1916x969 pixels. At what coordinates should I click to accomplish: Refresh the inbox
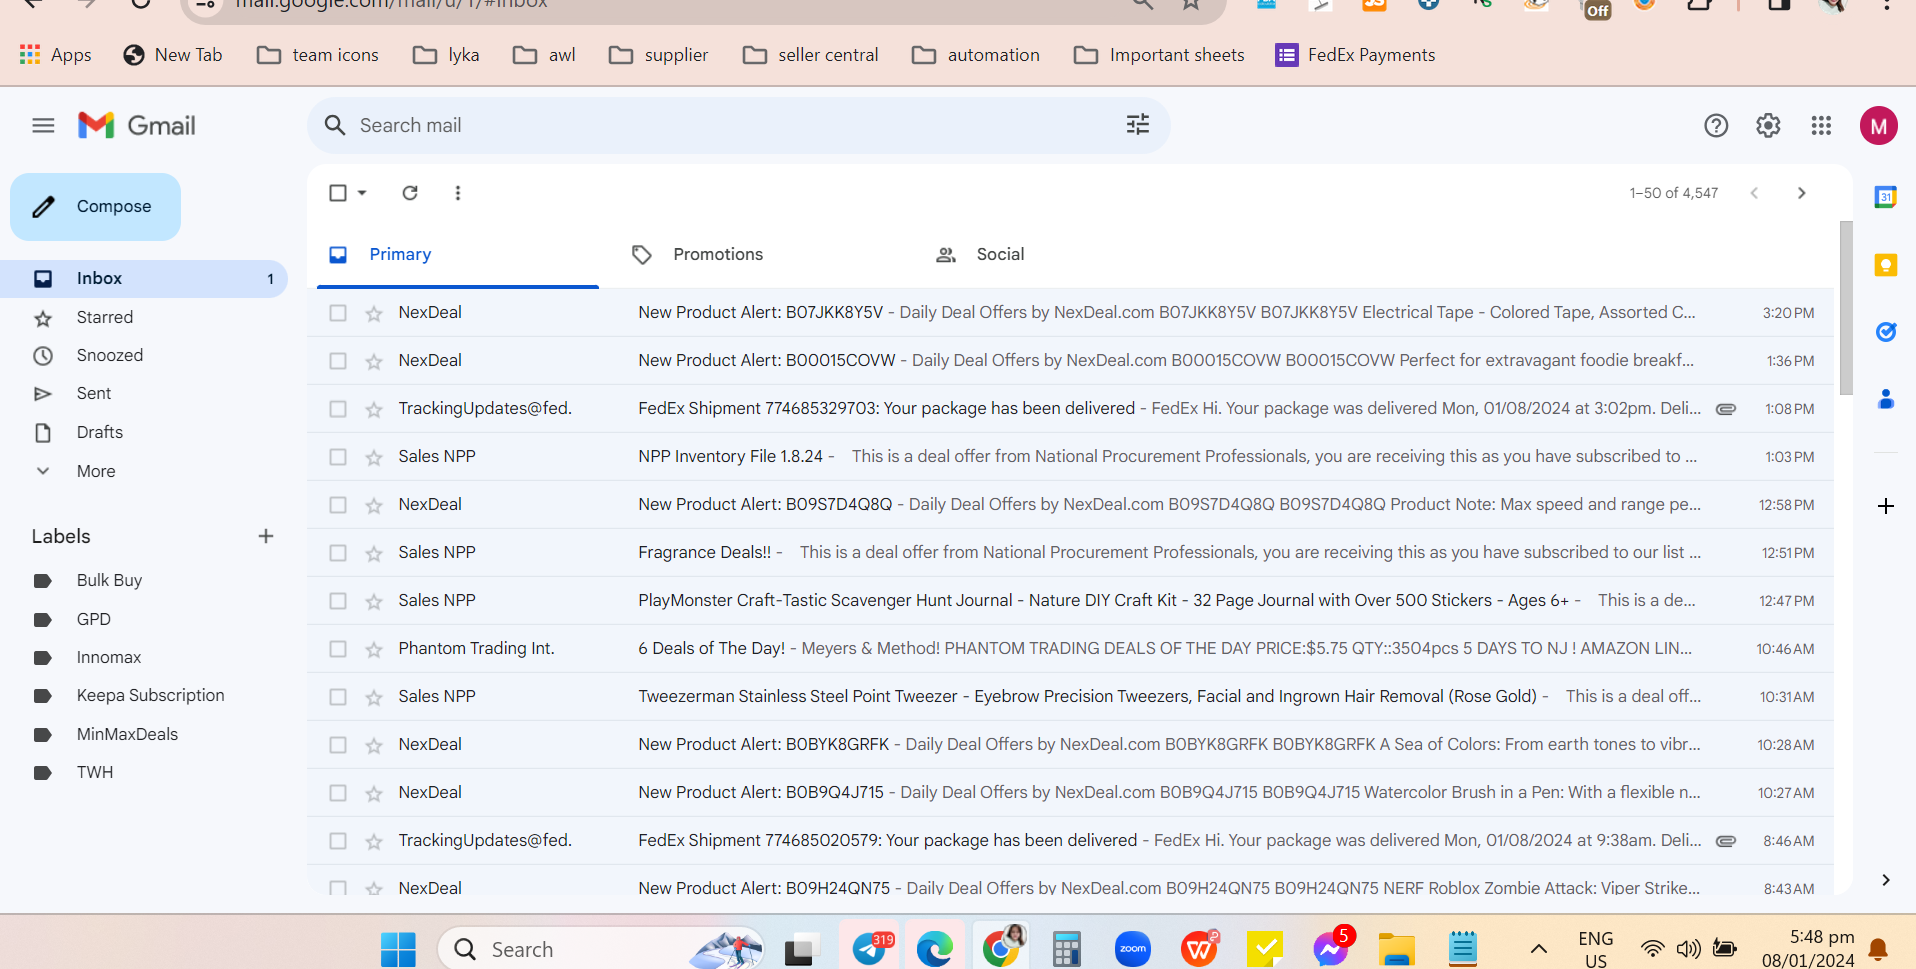coord(410,193)
